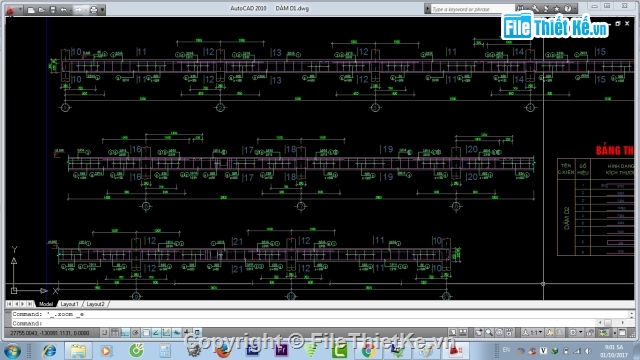Open the annotation scale 1:1 dropdown
Screen dimensions: 640x360
click(534, 333)
